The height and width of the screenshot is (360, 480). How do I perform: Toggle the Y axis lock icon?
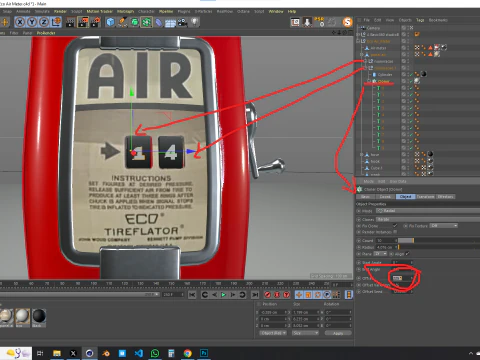[32, 22]
